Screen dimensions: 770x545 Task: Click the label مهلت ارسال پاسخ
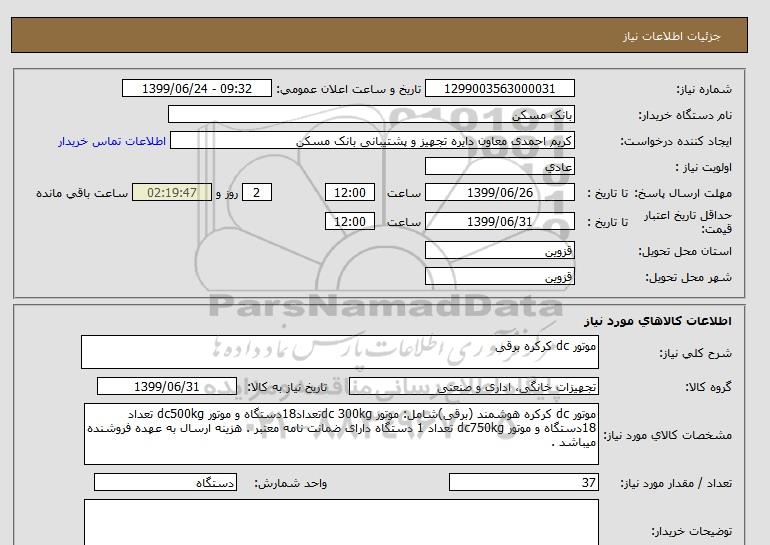683,193
